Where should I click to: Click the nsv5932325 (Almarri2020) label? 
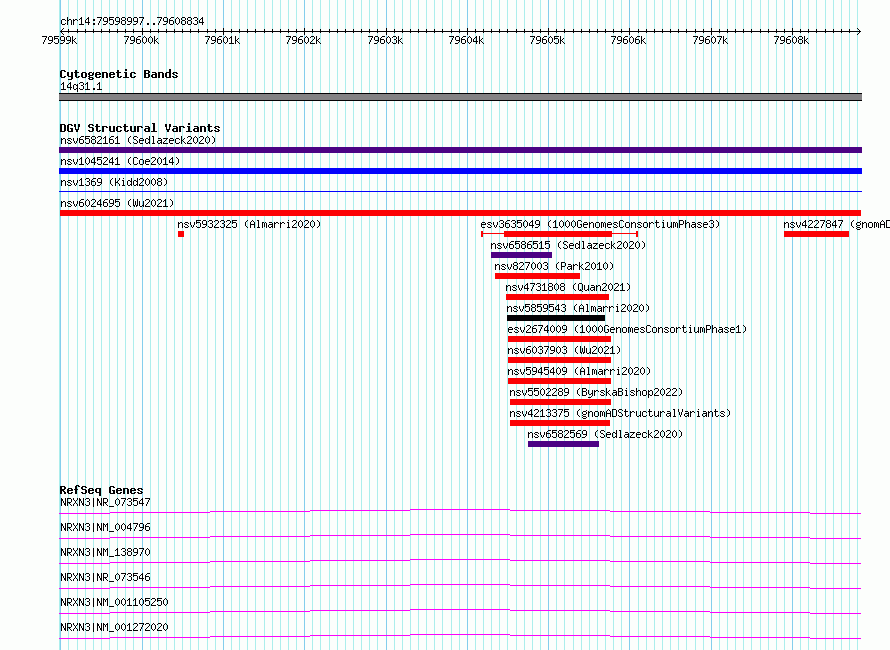(x=249, y=224)
